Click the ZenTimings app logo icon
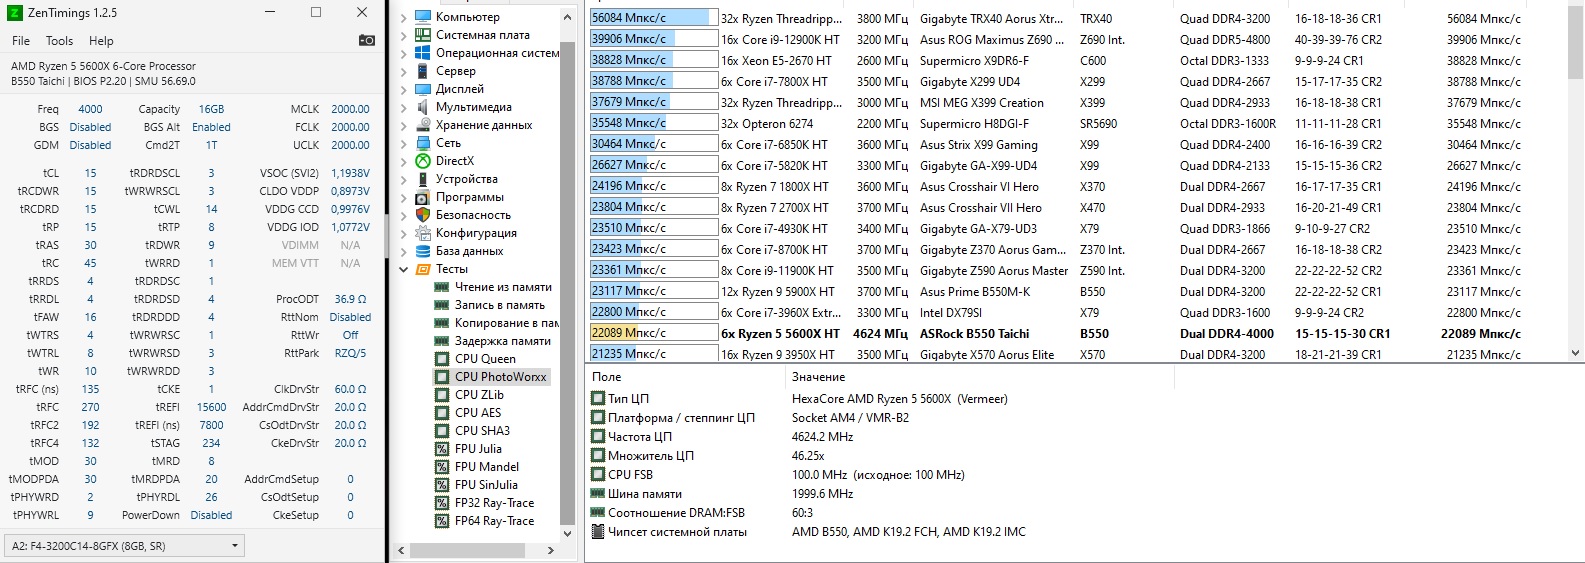1585x563 pixels. [15, 13]
